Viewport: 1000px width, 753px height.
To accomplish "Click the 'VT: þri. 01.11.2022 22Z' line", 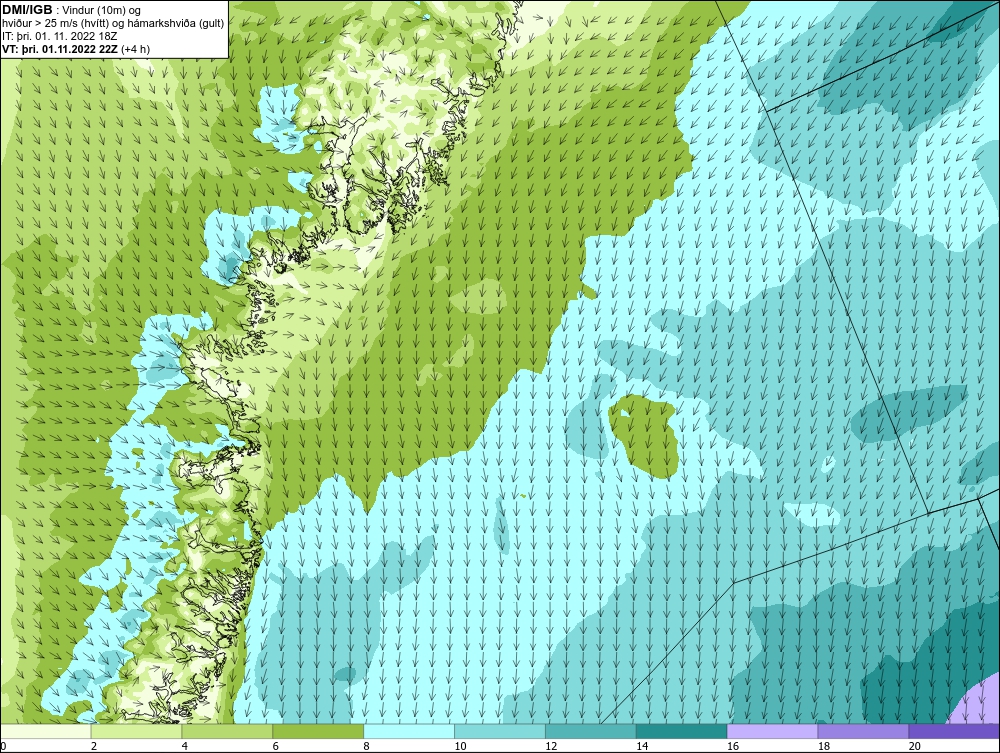I will point(76,49).
